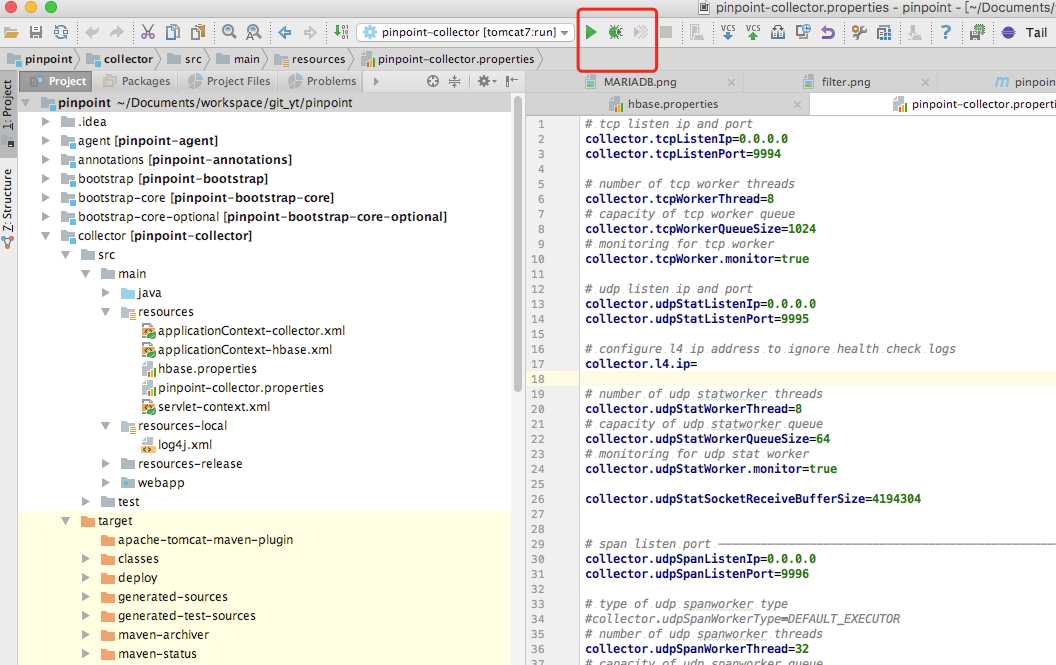
Task: Expand the generated-sources folder
Action: click(86, 597)
